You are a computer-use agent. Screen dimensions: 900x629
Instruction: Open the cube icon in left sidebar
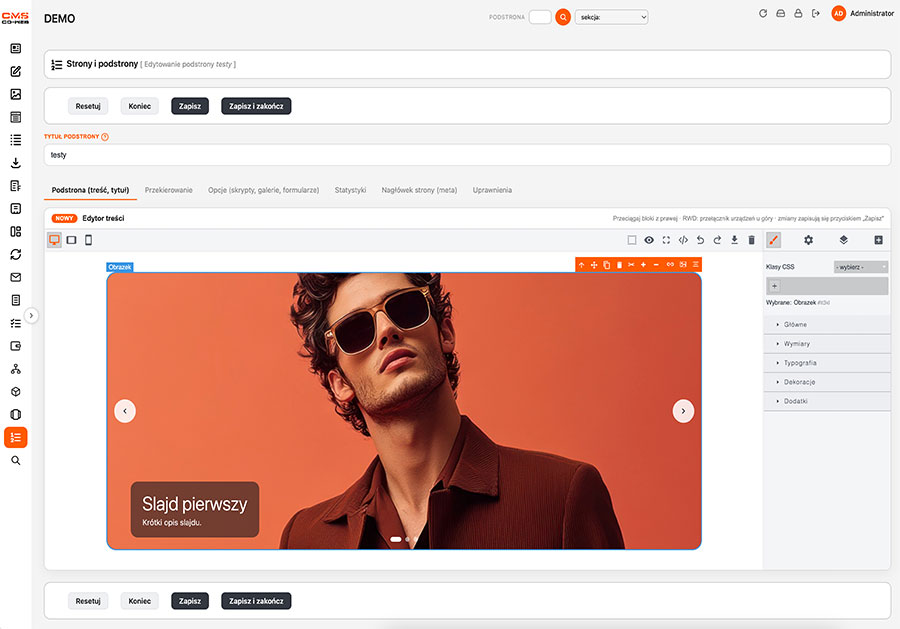coord(15,391)
